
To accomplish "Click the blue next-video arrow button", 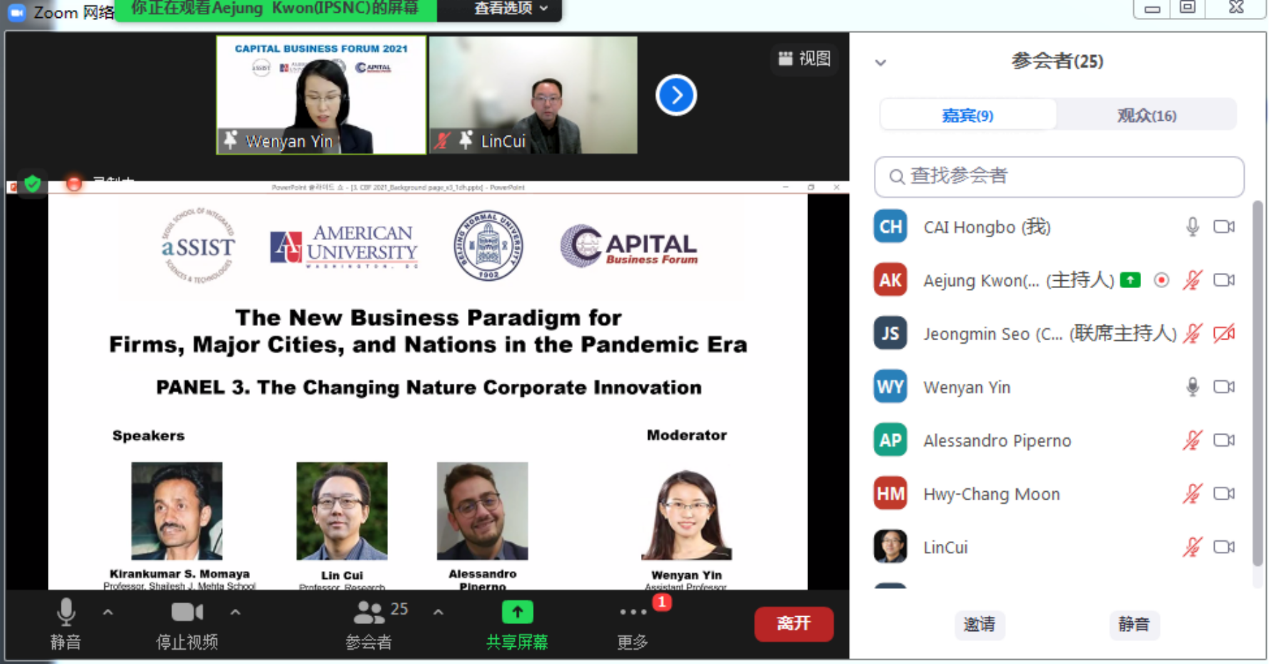I will [676, 95].
